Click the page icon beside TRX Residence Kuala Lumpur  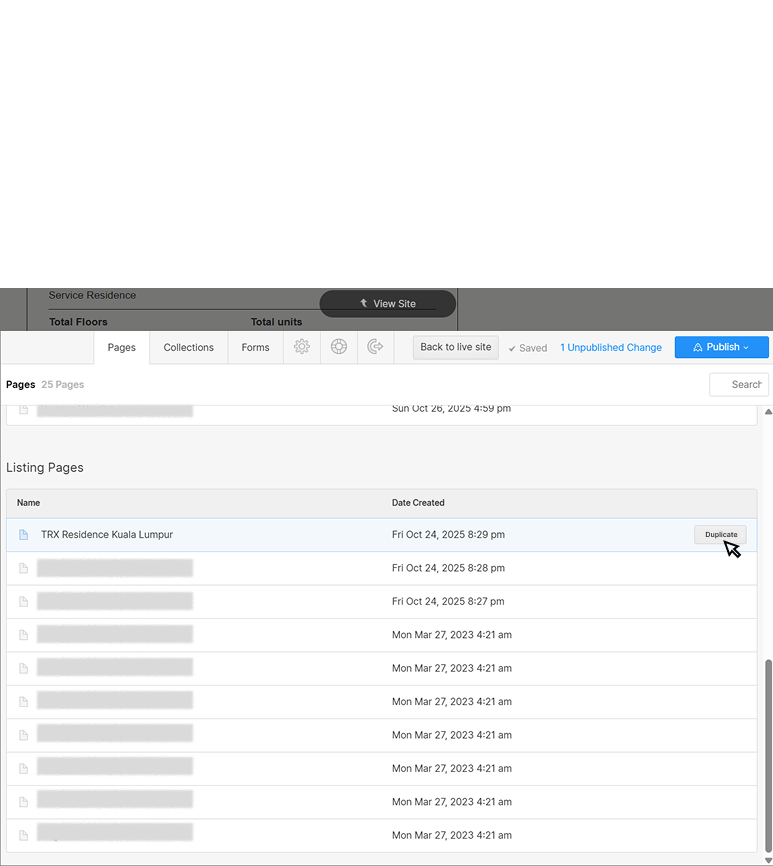point(23,535)
